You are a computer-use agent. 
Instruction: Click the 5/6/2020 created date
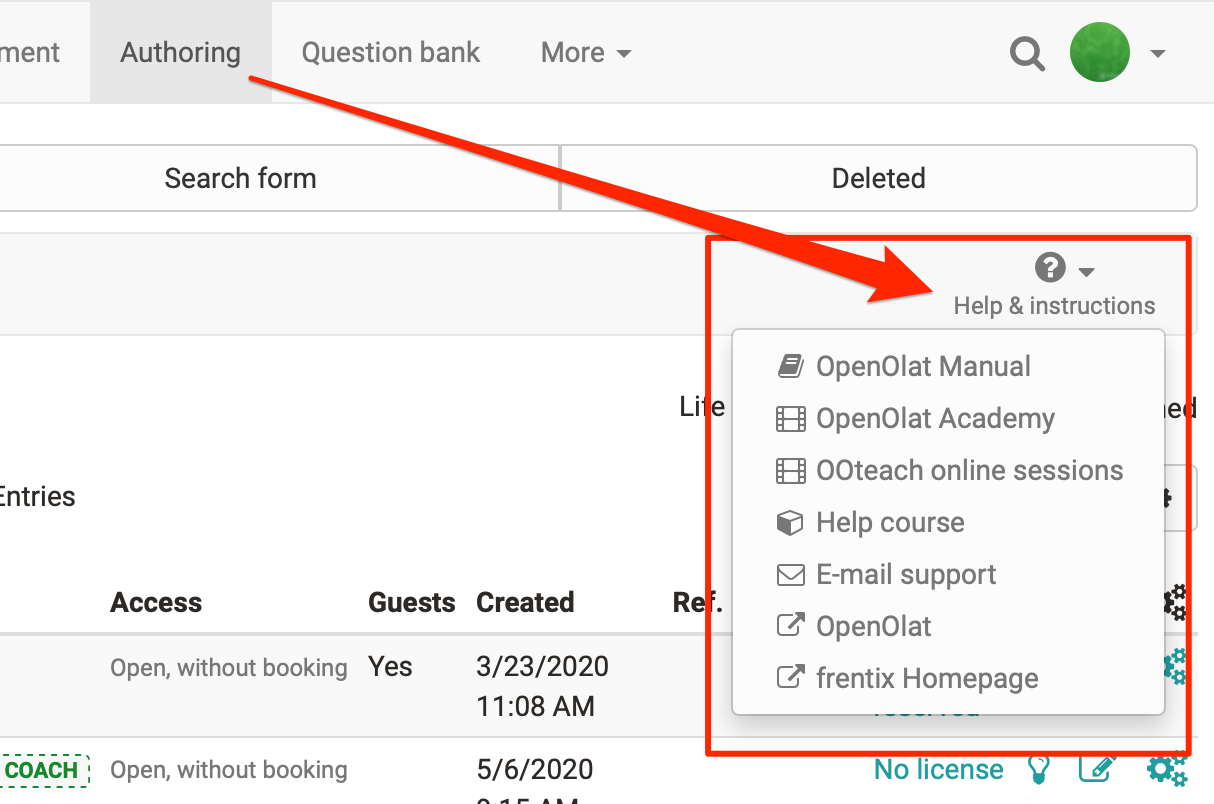click(x=535, y=769)
